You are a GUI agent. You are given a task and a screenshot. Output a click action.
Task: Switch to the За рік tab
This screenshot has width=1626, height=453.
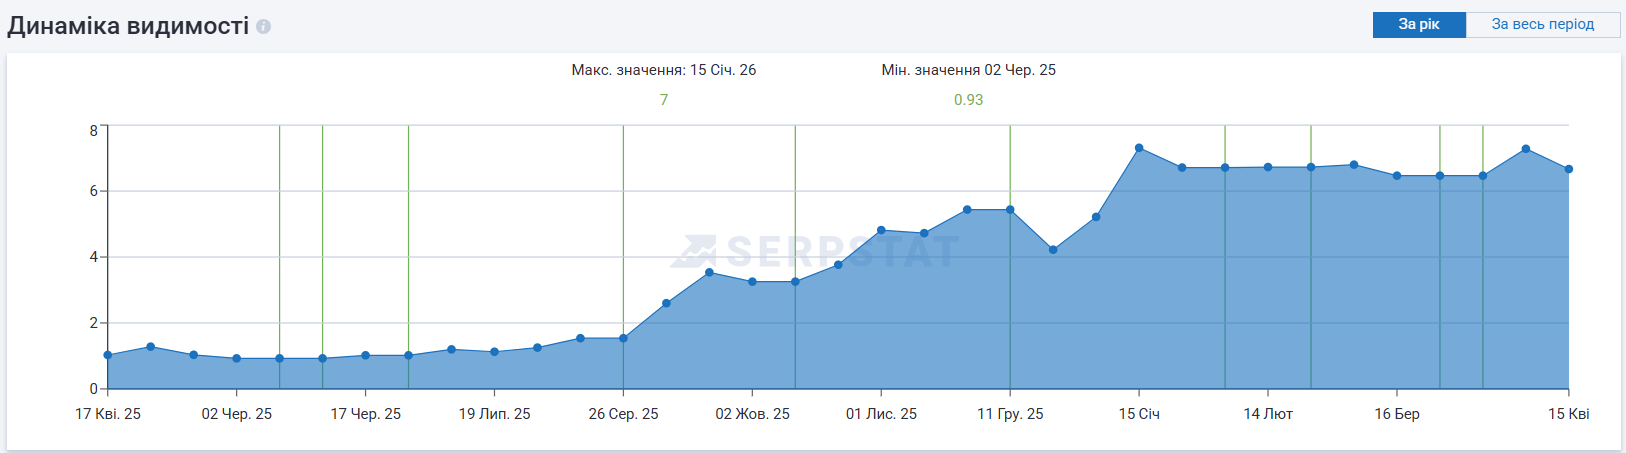tap(1418, 24)
